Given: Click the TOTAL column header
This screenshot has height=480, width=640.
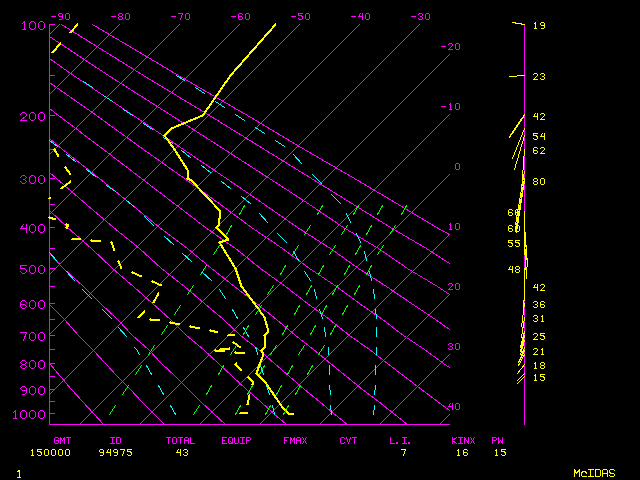Looking at the screenshot, I should point(181,440).
